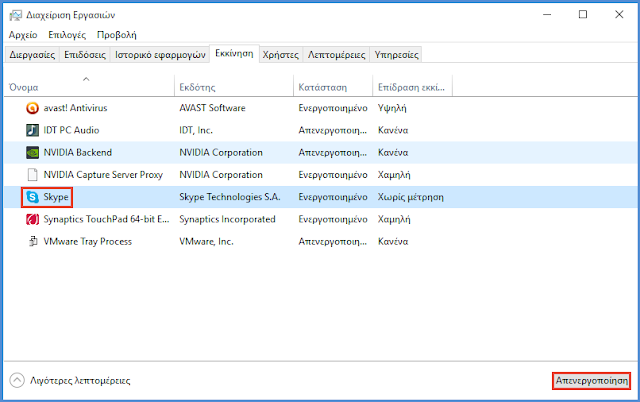Viewport: 640px width, 402px height.
Task: Click the NVIDIA Capture Server Proxy icon
Action: [x=33, y=175]
